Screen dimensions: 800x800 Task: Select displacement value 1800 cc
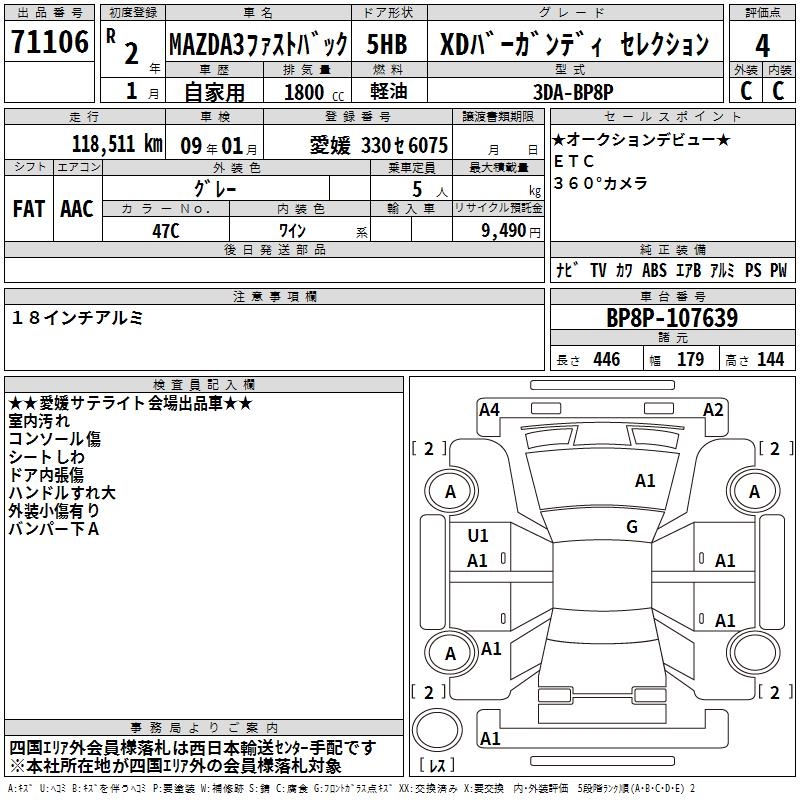314,92
